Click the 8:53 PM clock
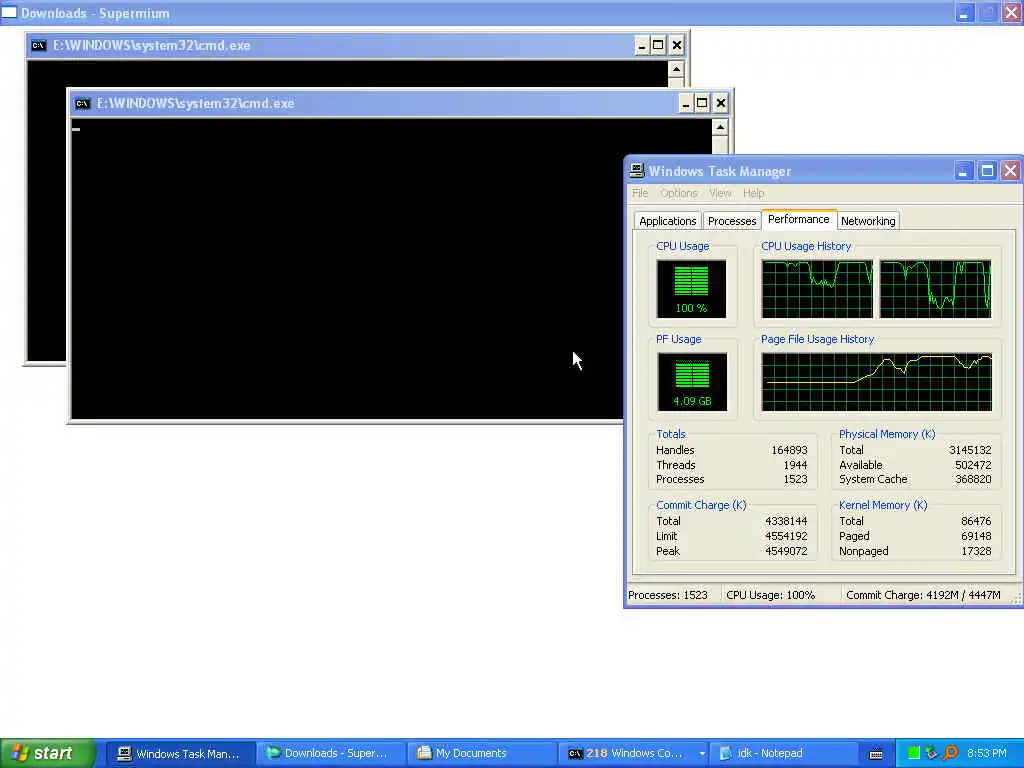 point(986,754)
